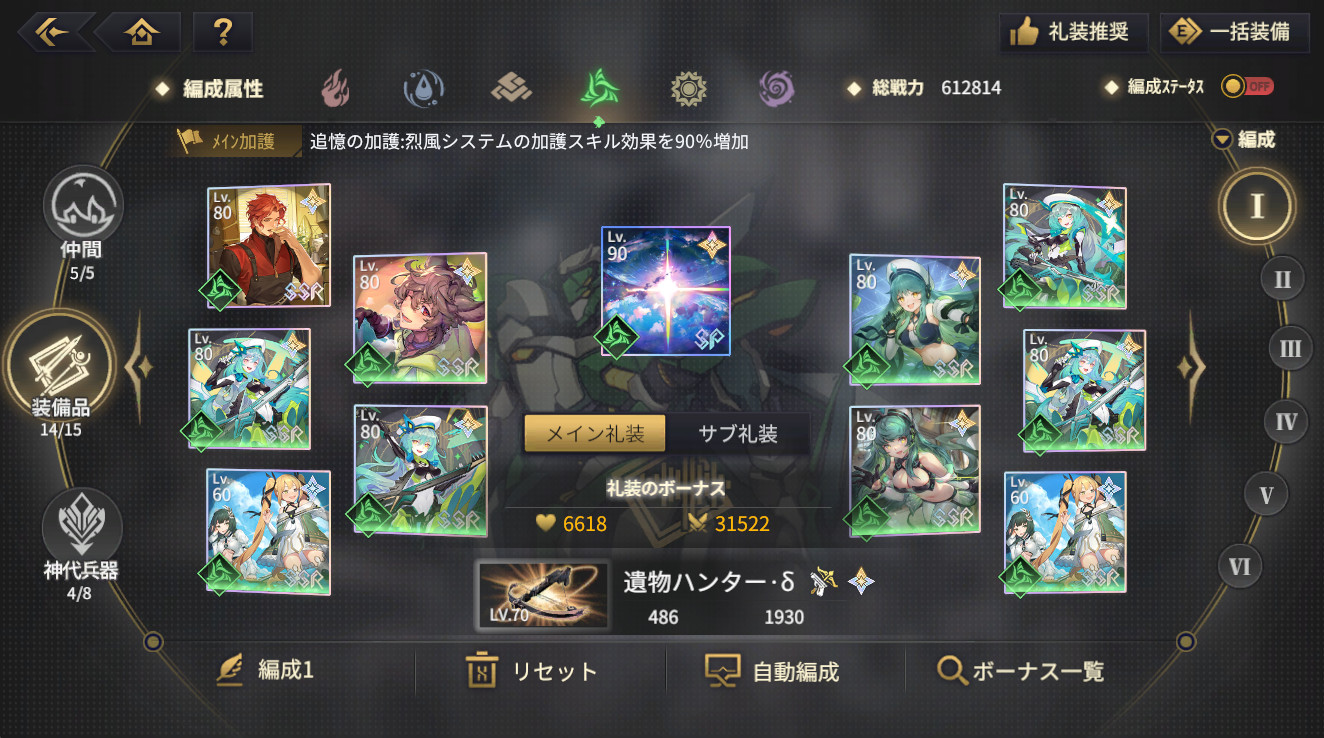Image resolution: width=1324 pixels, height=738 pixels.
Task: Select formation slot II
Action: [1282, 277]
